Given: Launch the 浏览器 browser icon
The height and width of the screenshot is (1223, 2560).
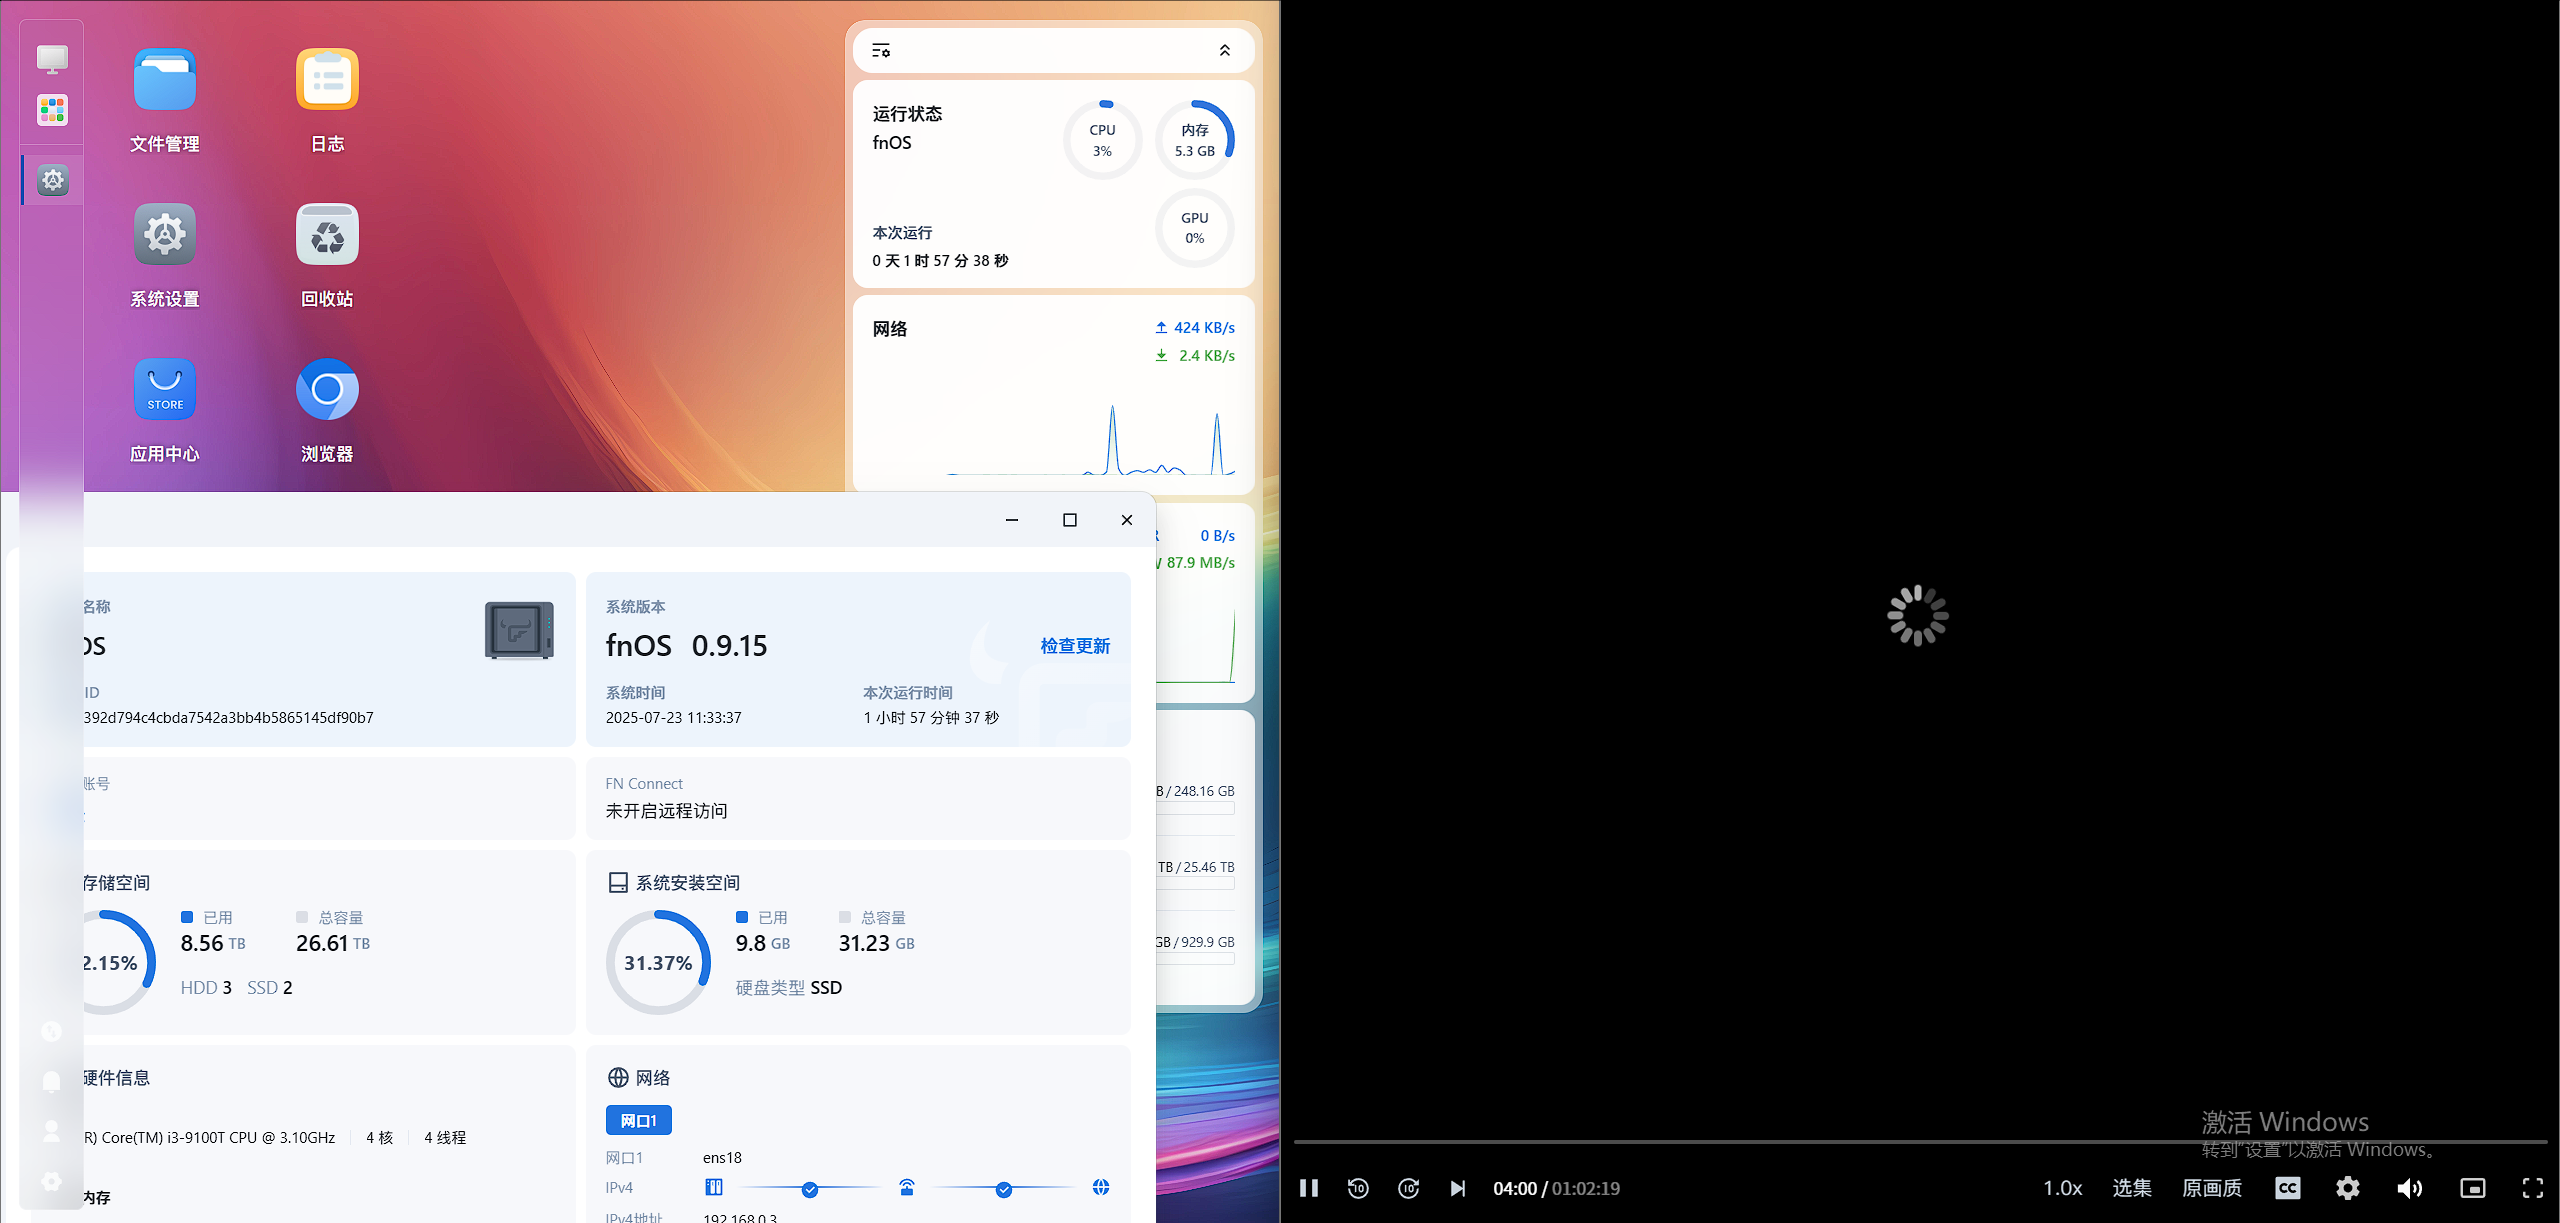Looking at the screenshot, I should pyautogui.click(x=327, y=390).
